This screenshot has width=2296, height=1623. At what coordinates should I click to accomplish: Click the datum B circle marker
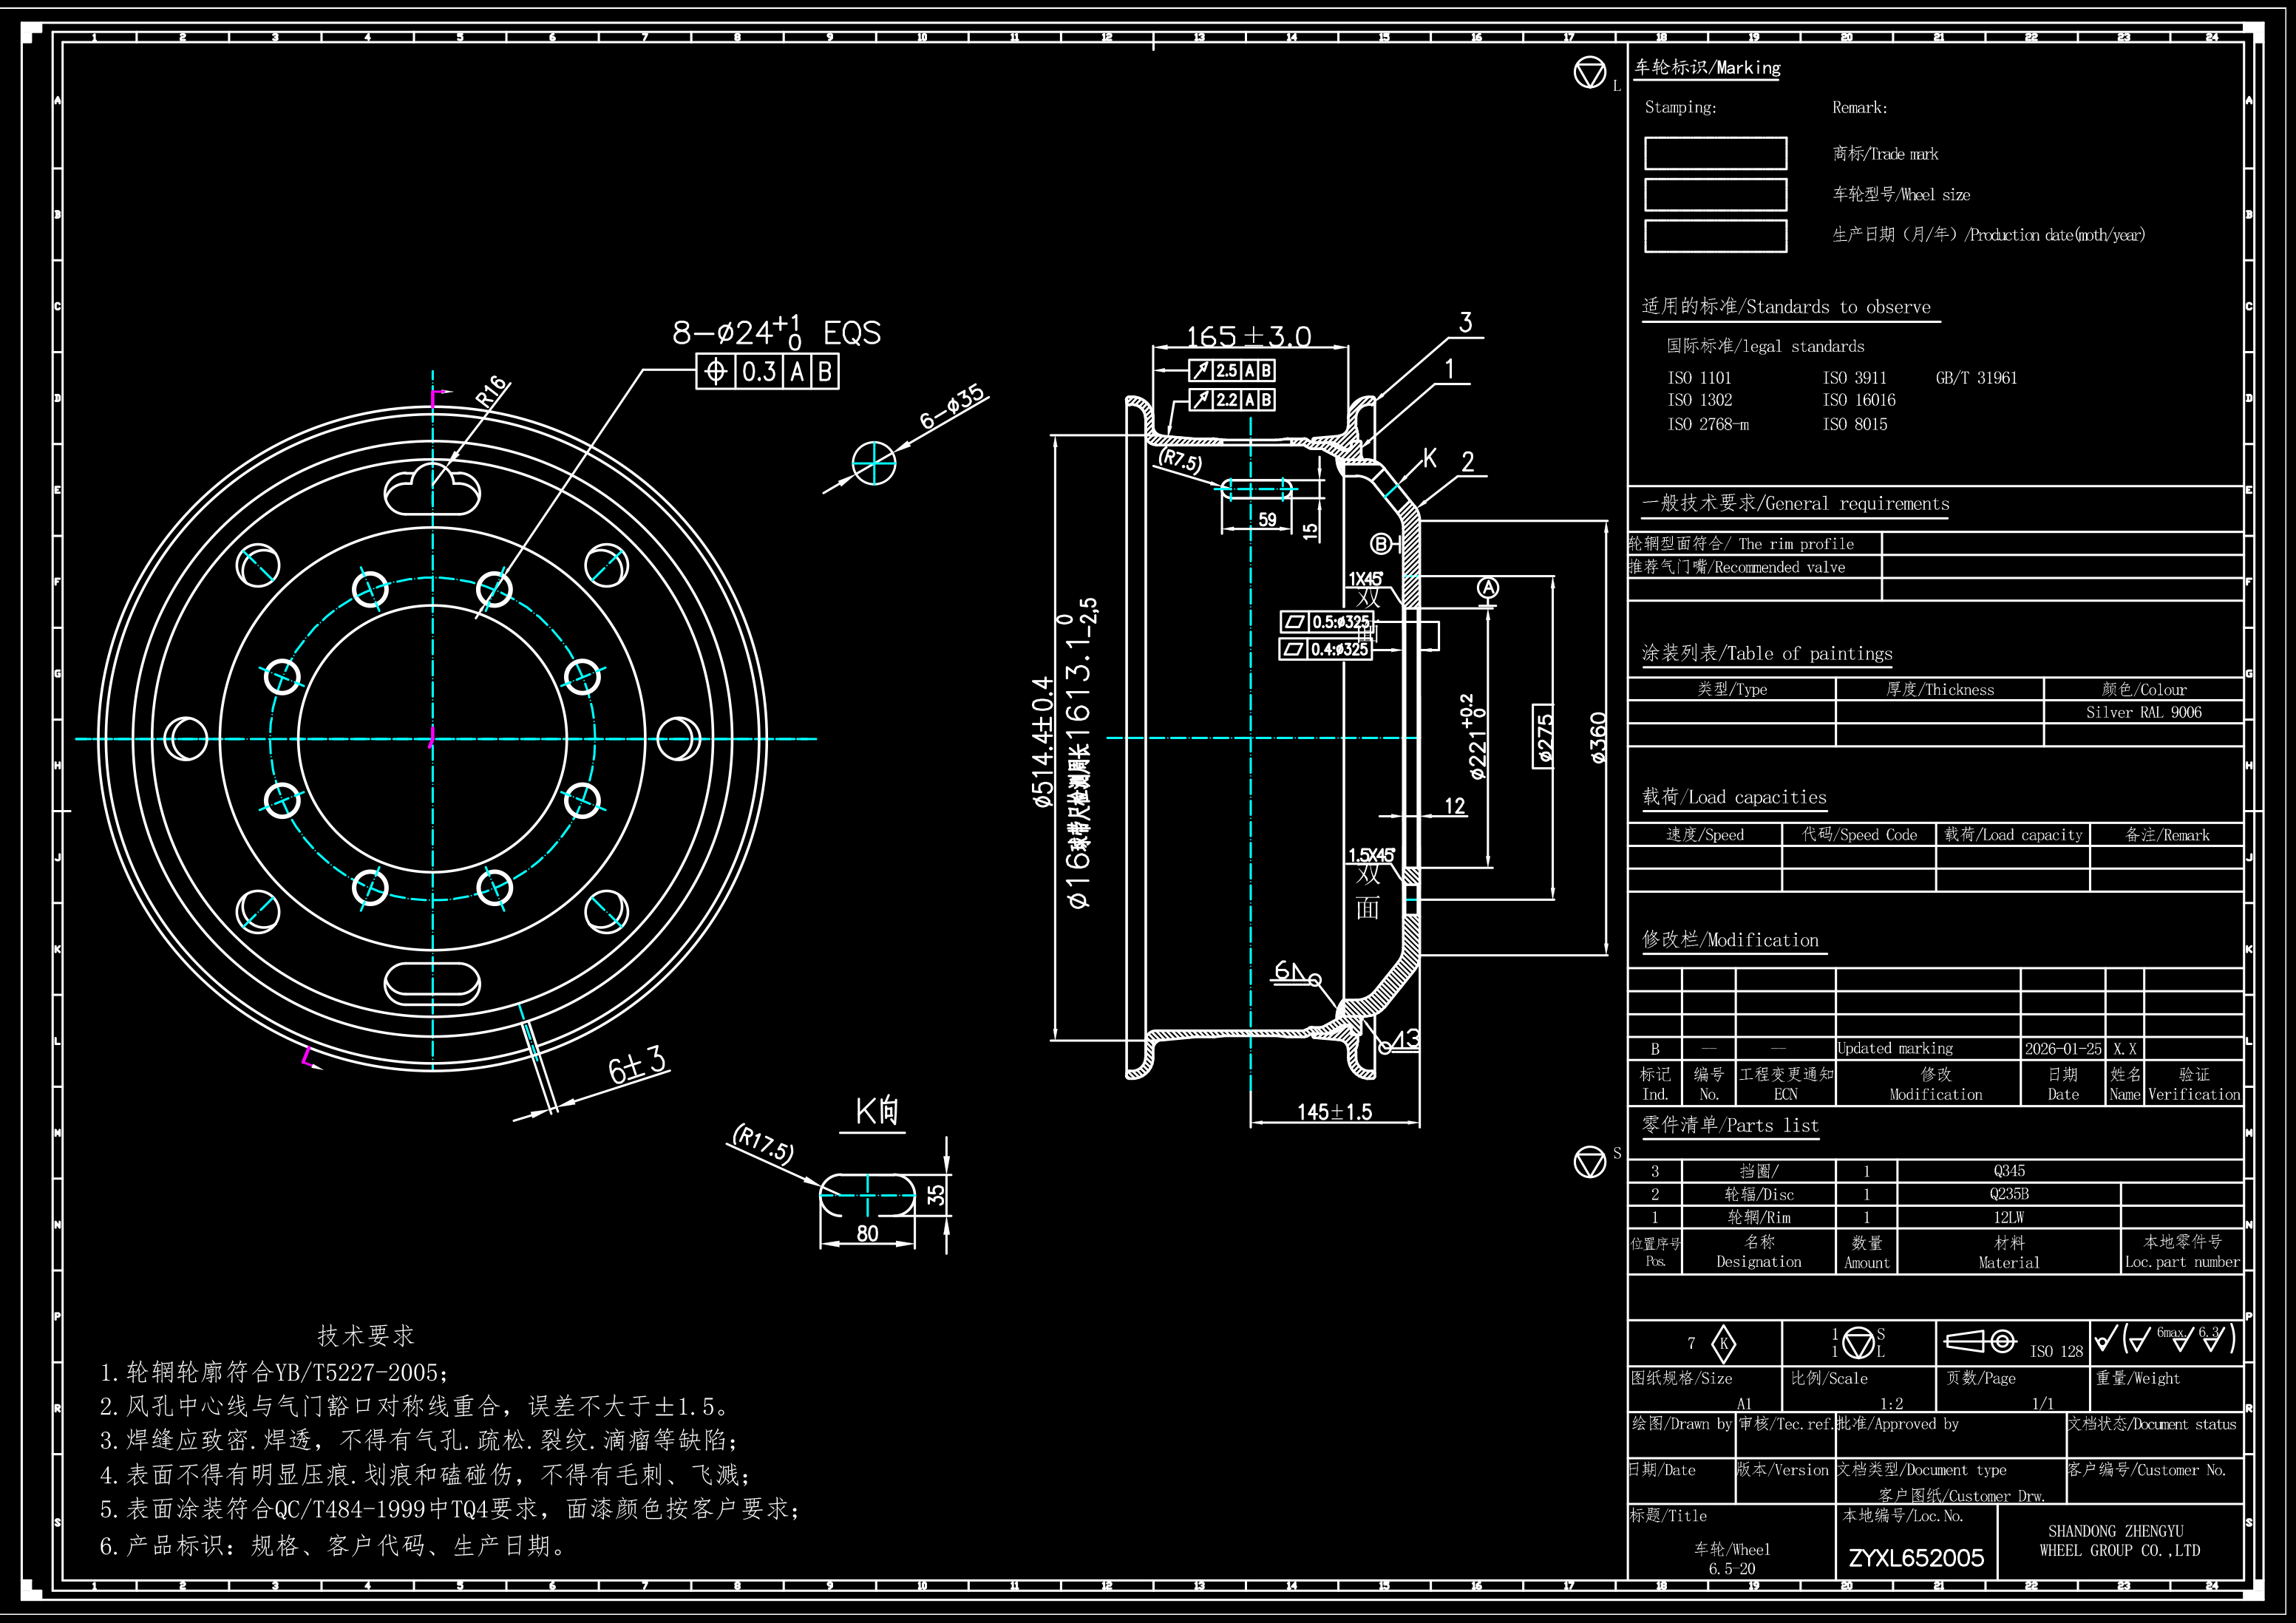coord(1381,544)
